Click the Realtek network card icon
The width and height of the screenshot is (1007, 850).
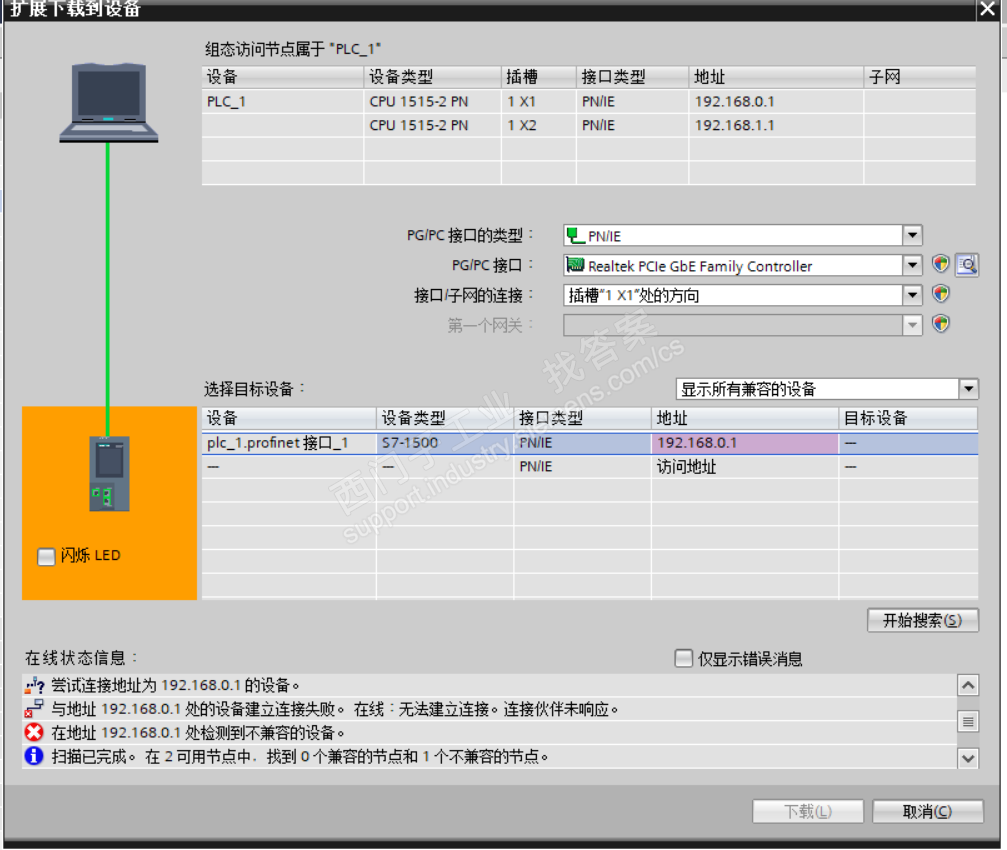point(575,265)
